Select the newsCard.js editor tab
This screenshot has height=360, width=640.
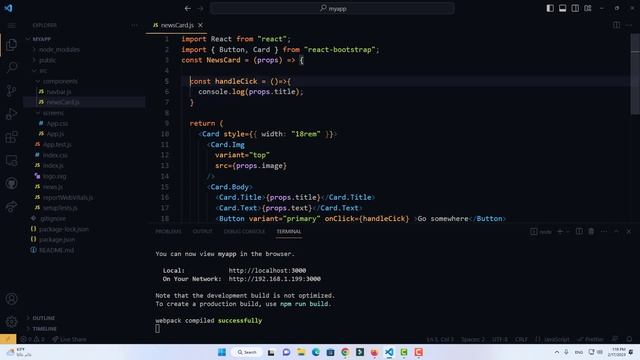click(x=177, y=25)
